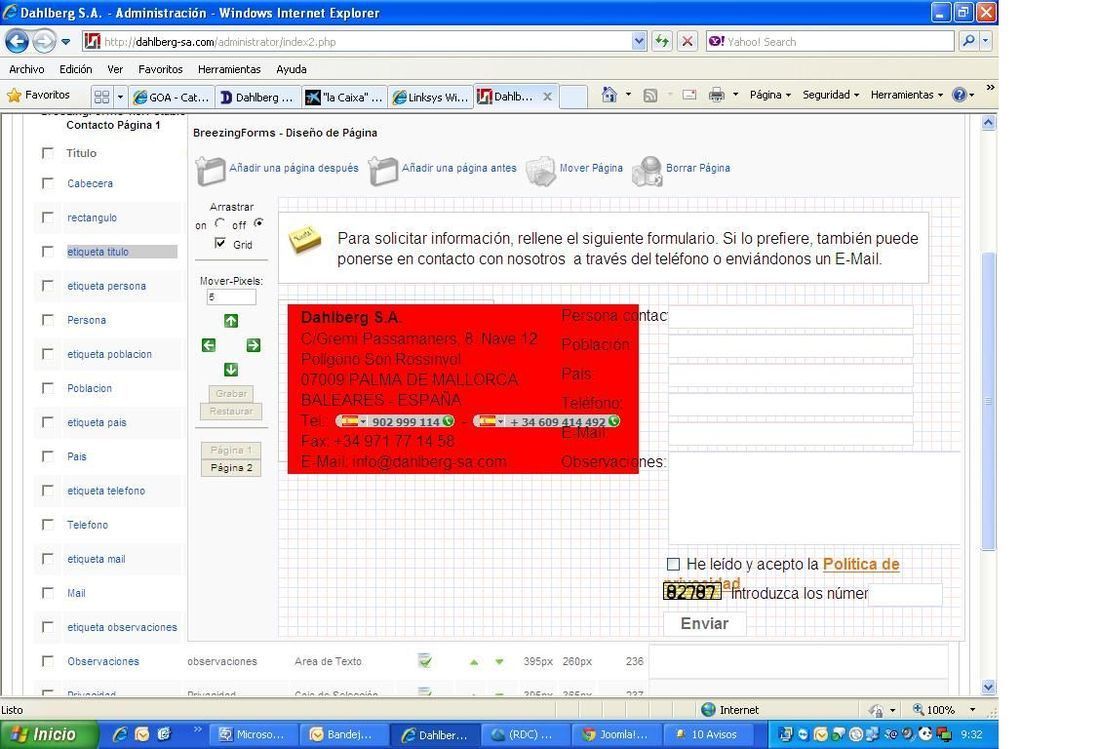The height and width of the screenshot is (749, 1100).
Task: Open the address bar dropdown
Action: (638, 41)
